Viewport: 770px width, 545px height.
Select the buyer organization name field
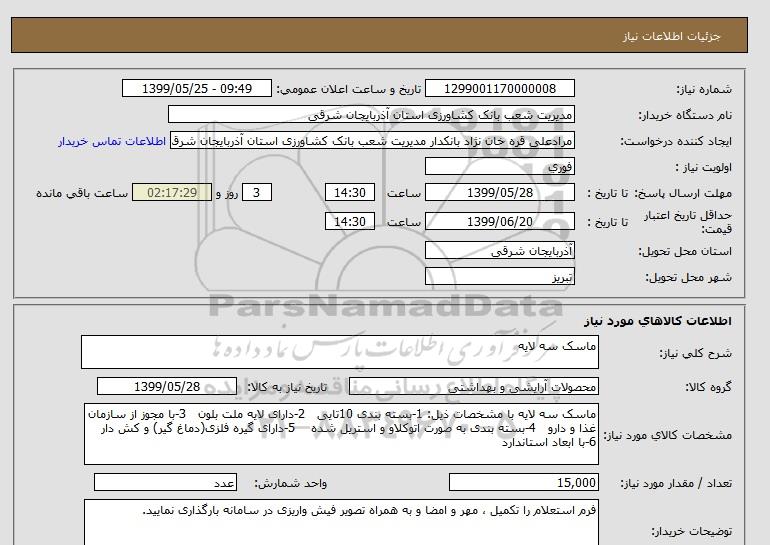[x=371, y=114]
